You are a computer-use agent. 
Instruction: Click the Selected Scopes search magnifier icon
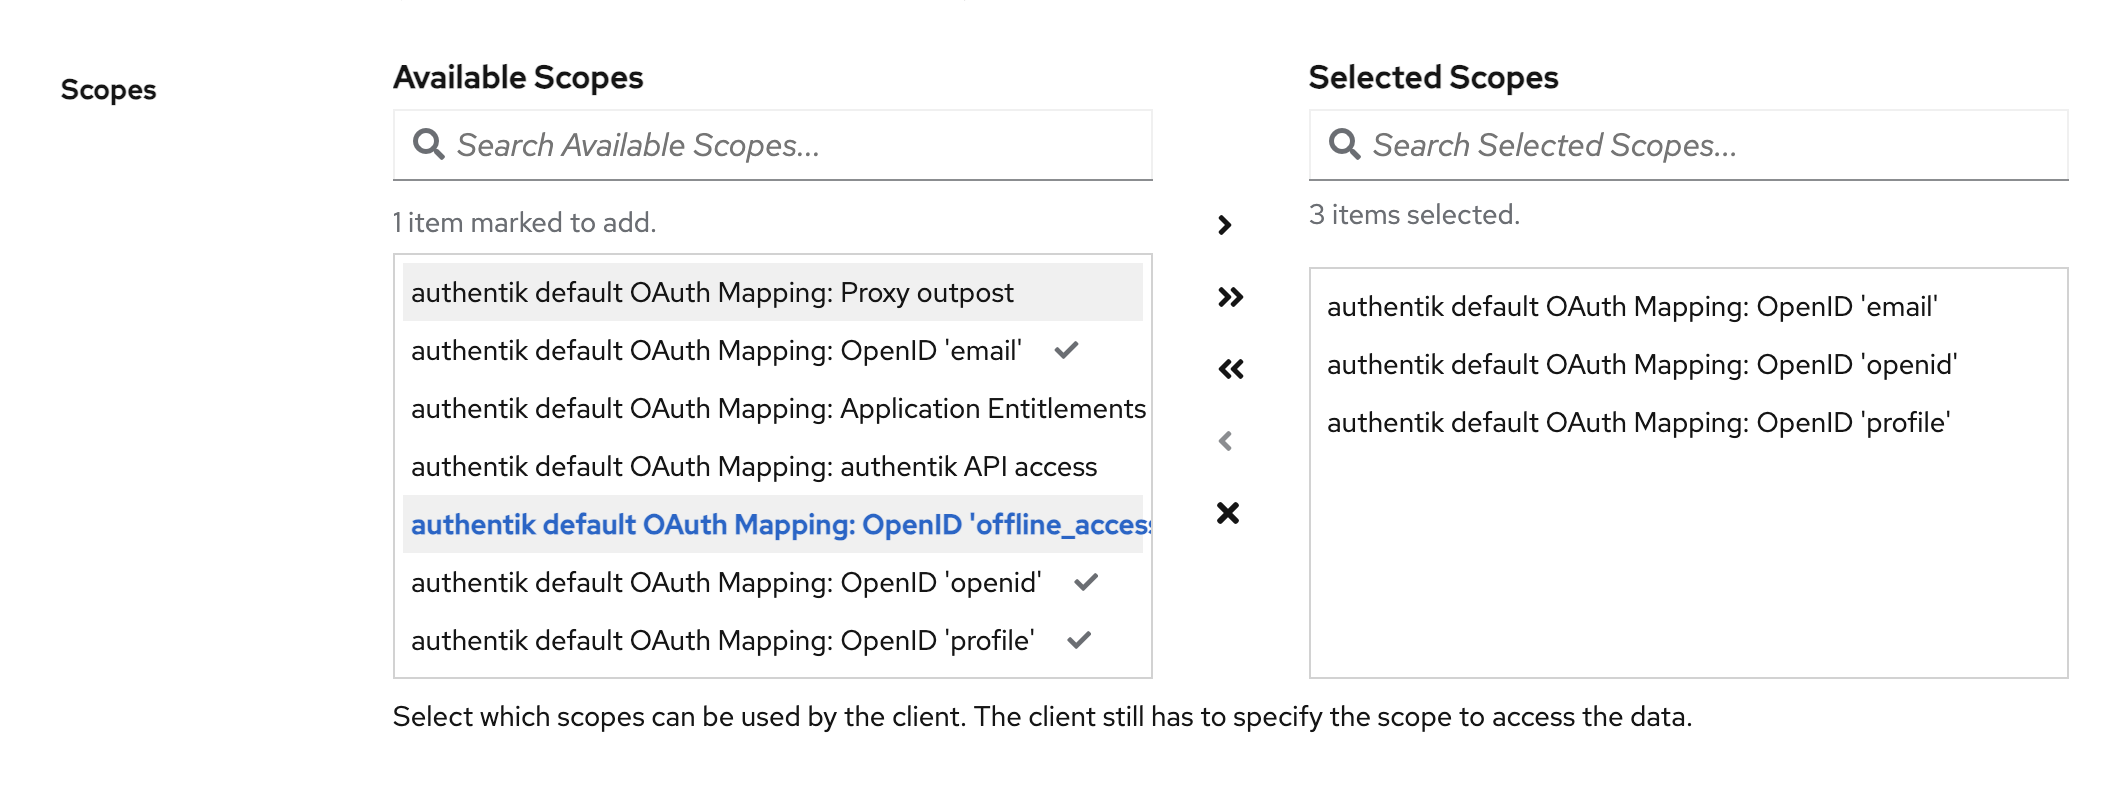pyautogui.click(x=1345, y=144)
